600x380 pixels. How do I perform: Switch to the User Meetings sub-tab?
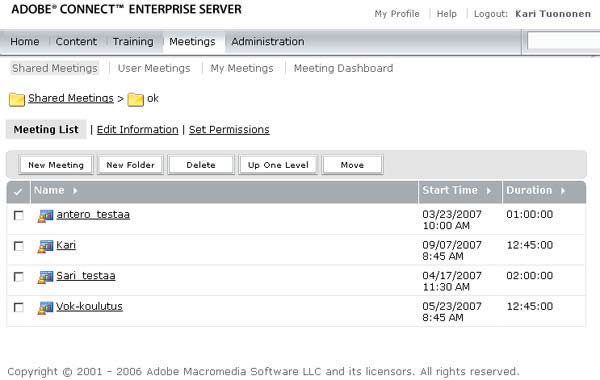click(x=154, y=68)
